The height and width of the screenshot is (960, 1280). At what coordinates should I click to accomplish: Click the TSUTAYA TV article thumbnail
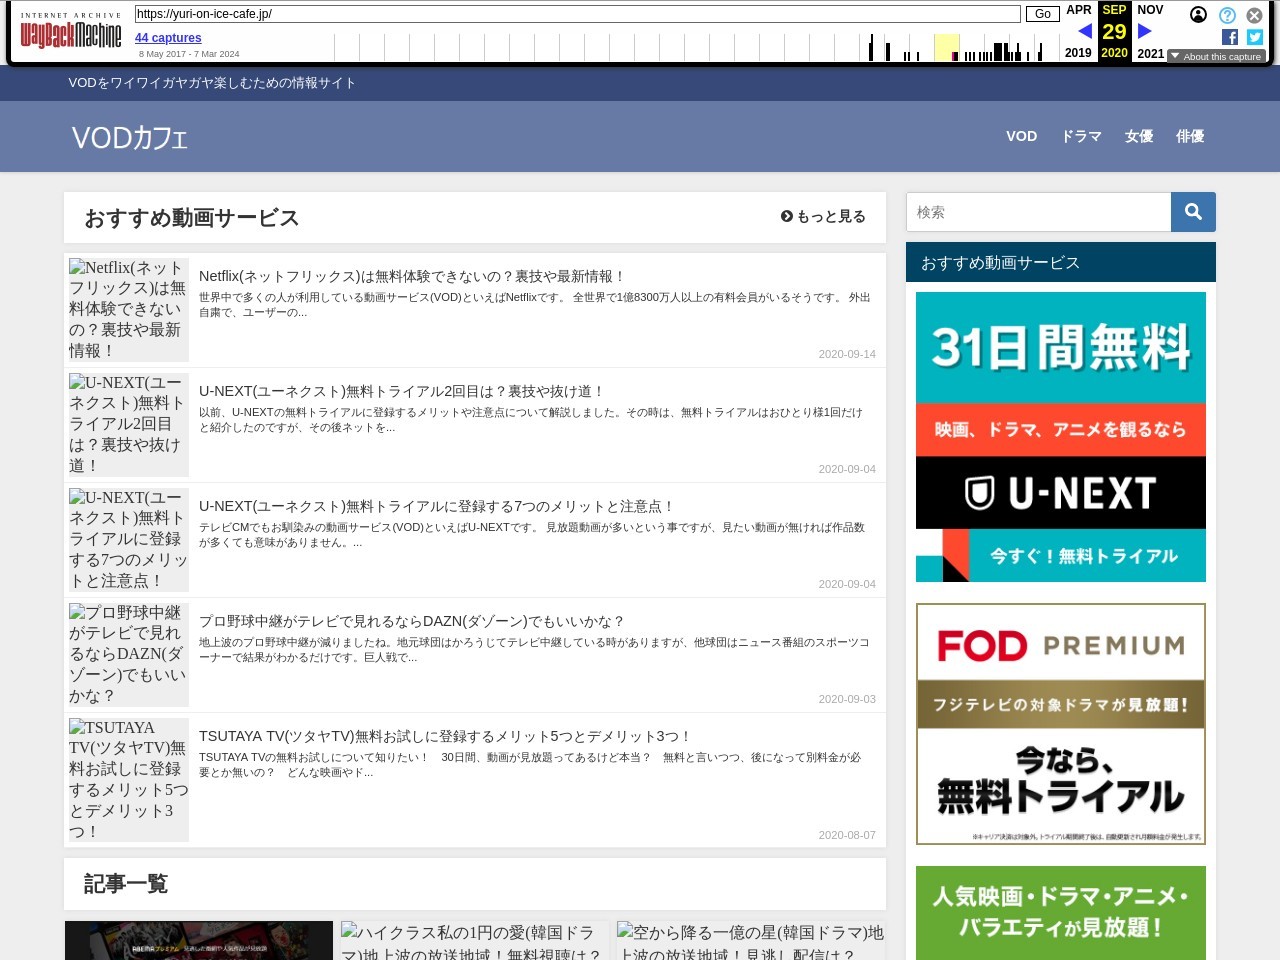tap(128, 780)
